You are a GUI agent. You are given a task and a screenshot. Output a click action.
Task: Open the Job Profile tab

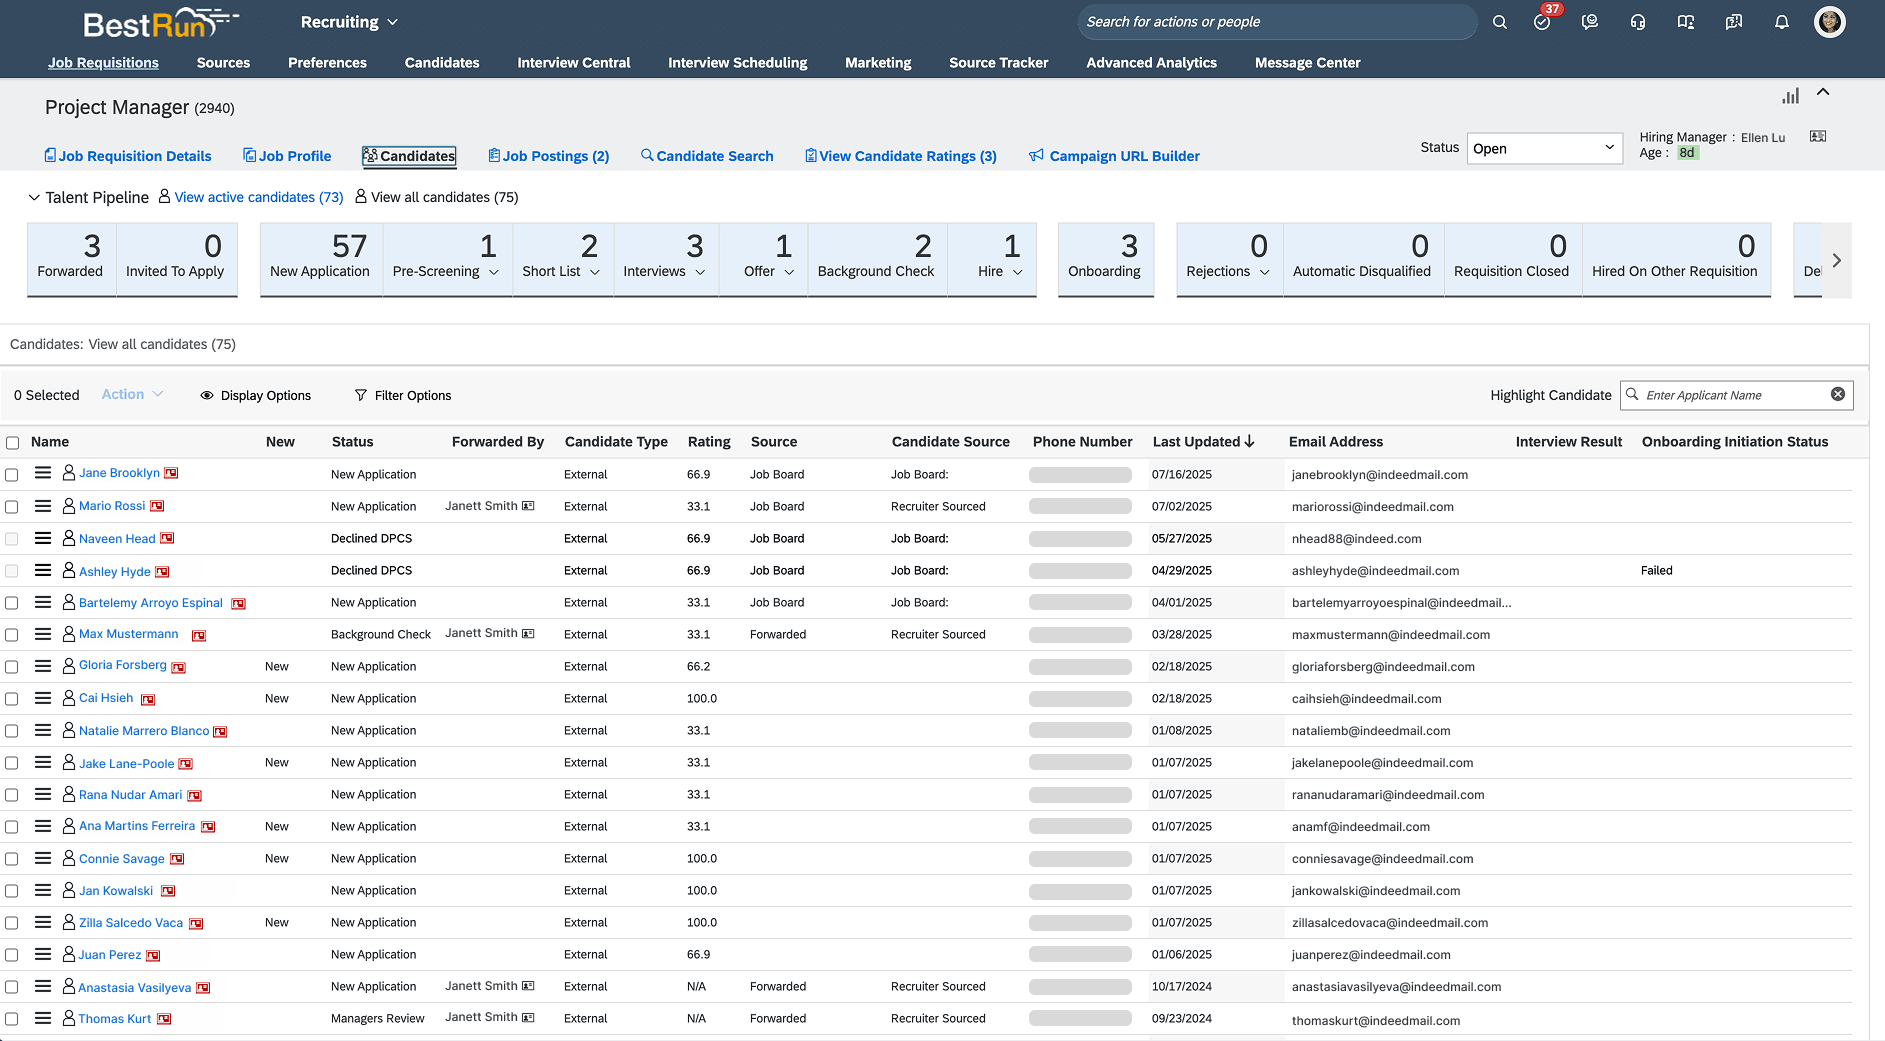click(287, 156)
